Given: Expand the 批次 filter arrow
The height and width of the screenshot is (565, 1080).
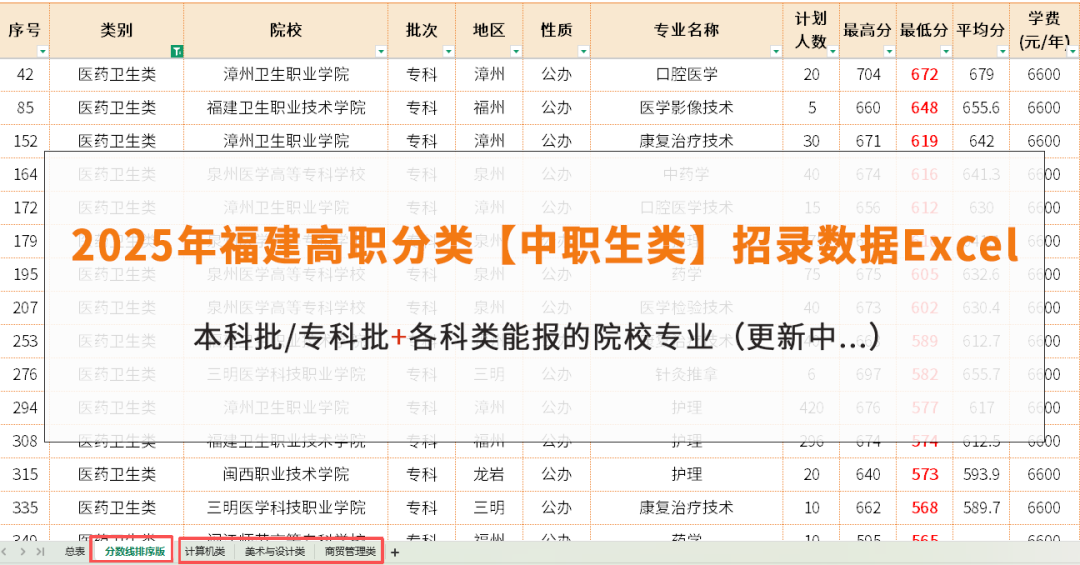Looking at the screenshot, I should point(447,51).
